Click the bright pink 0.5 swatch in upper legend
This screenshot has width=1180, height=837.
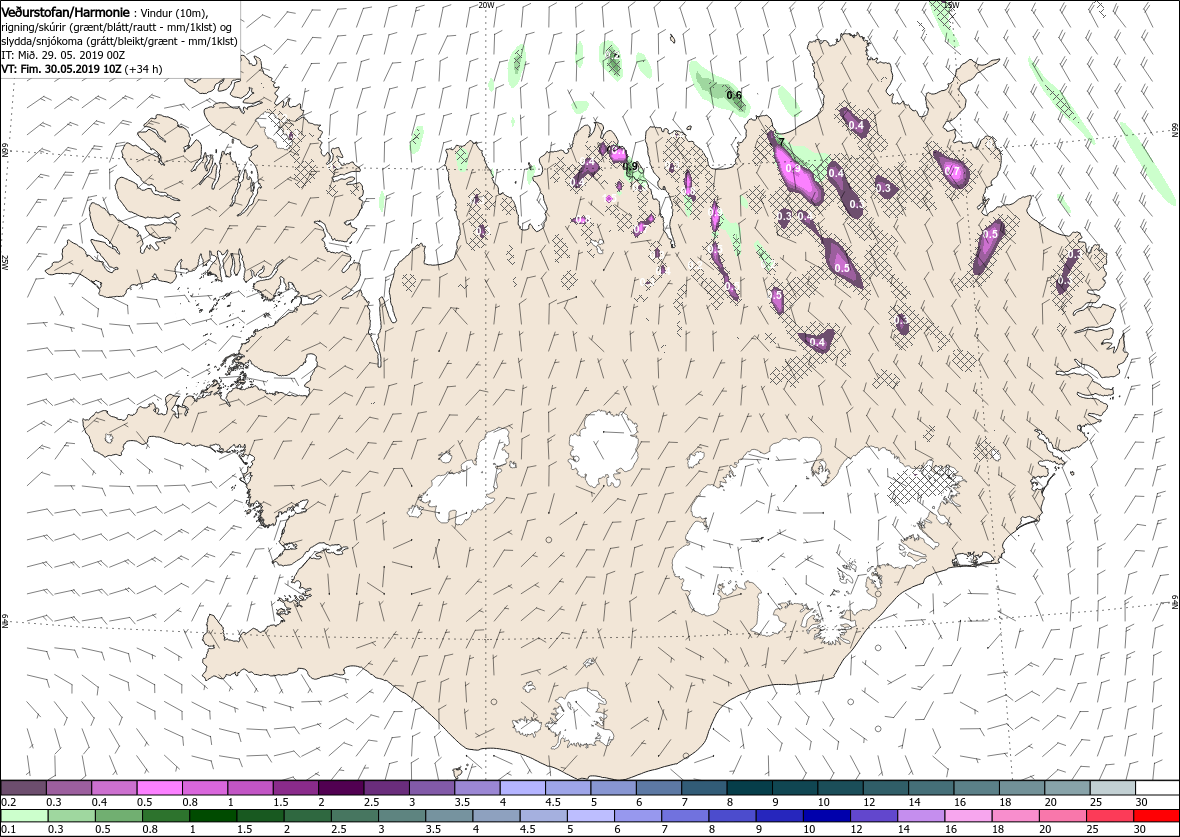click(x=160, y=787)
